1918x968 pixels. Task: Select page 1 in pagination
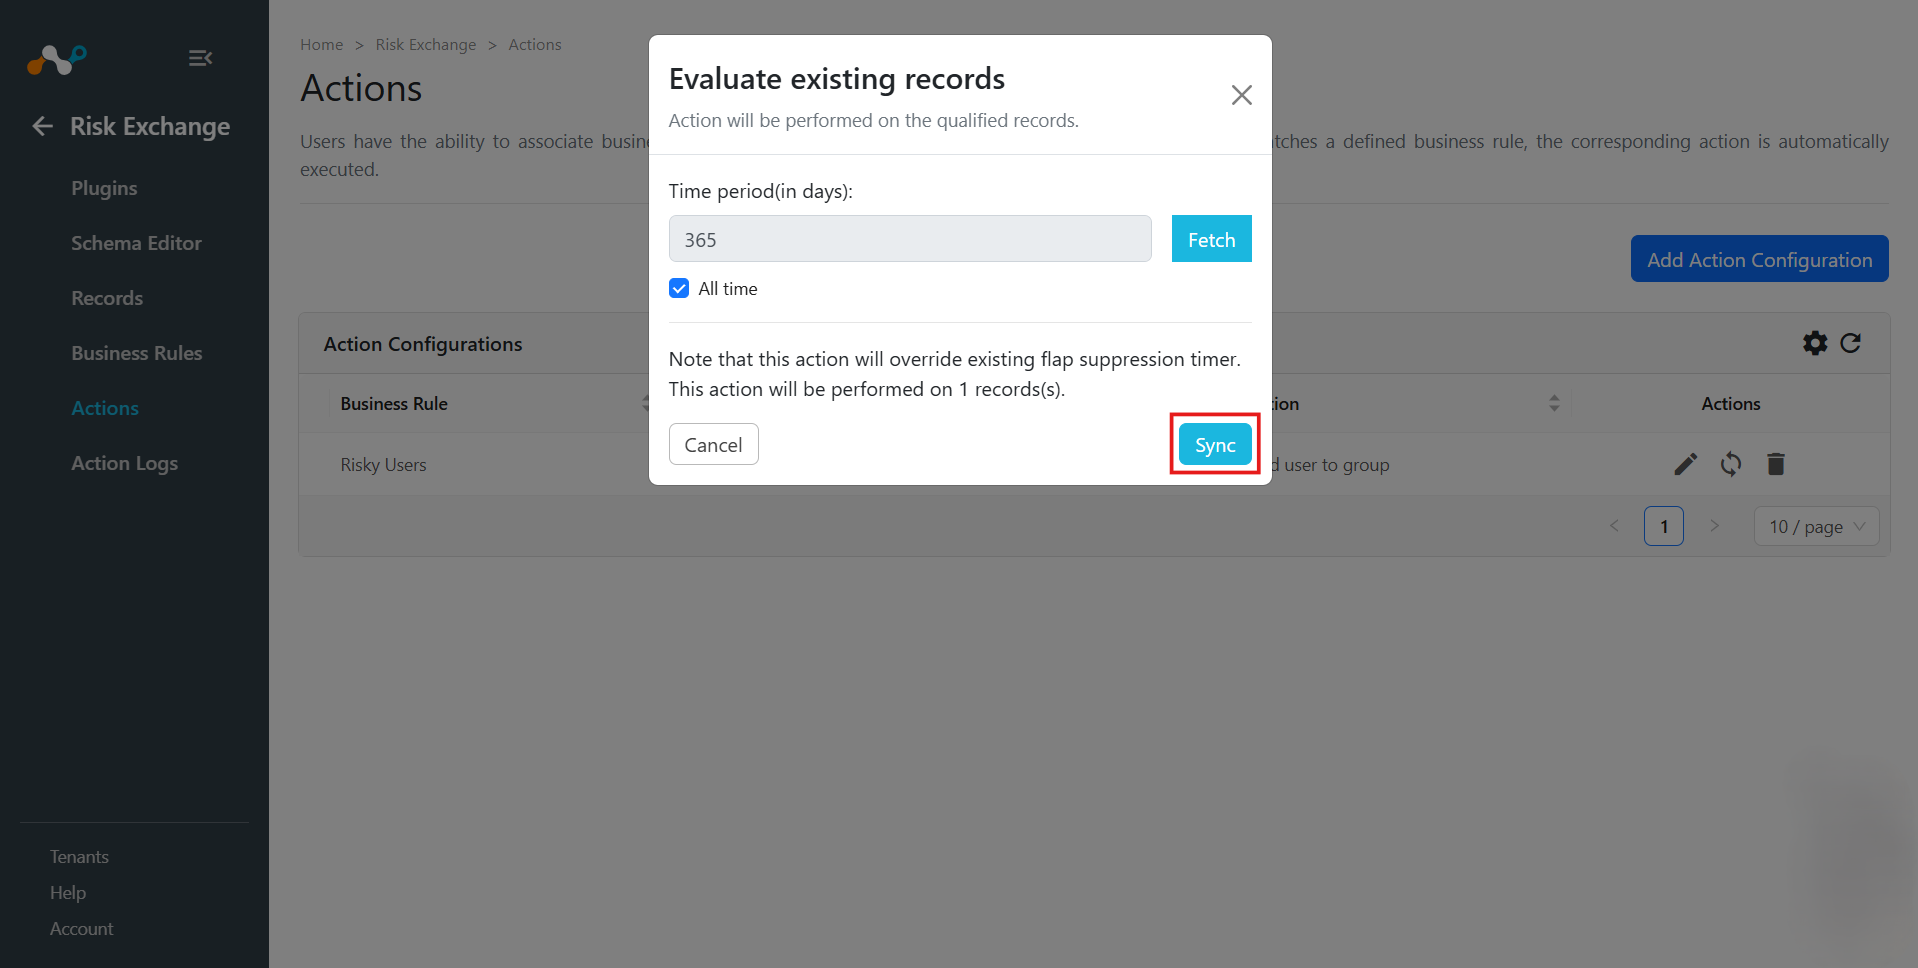click(x=1664, y=526)
